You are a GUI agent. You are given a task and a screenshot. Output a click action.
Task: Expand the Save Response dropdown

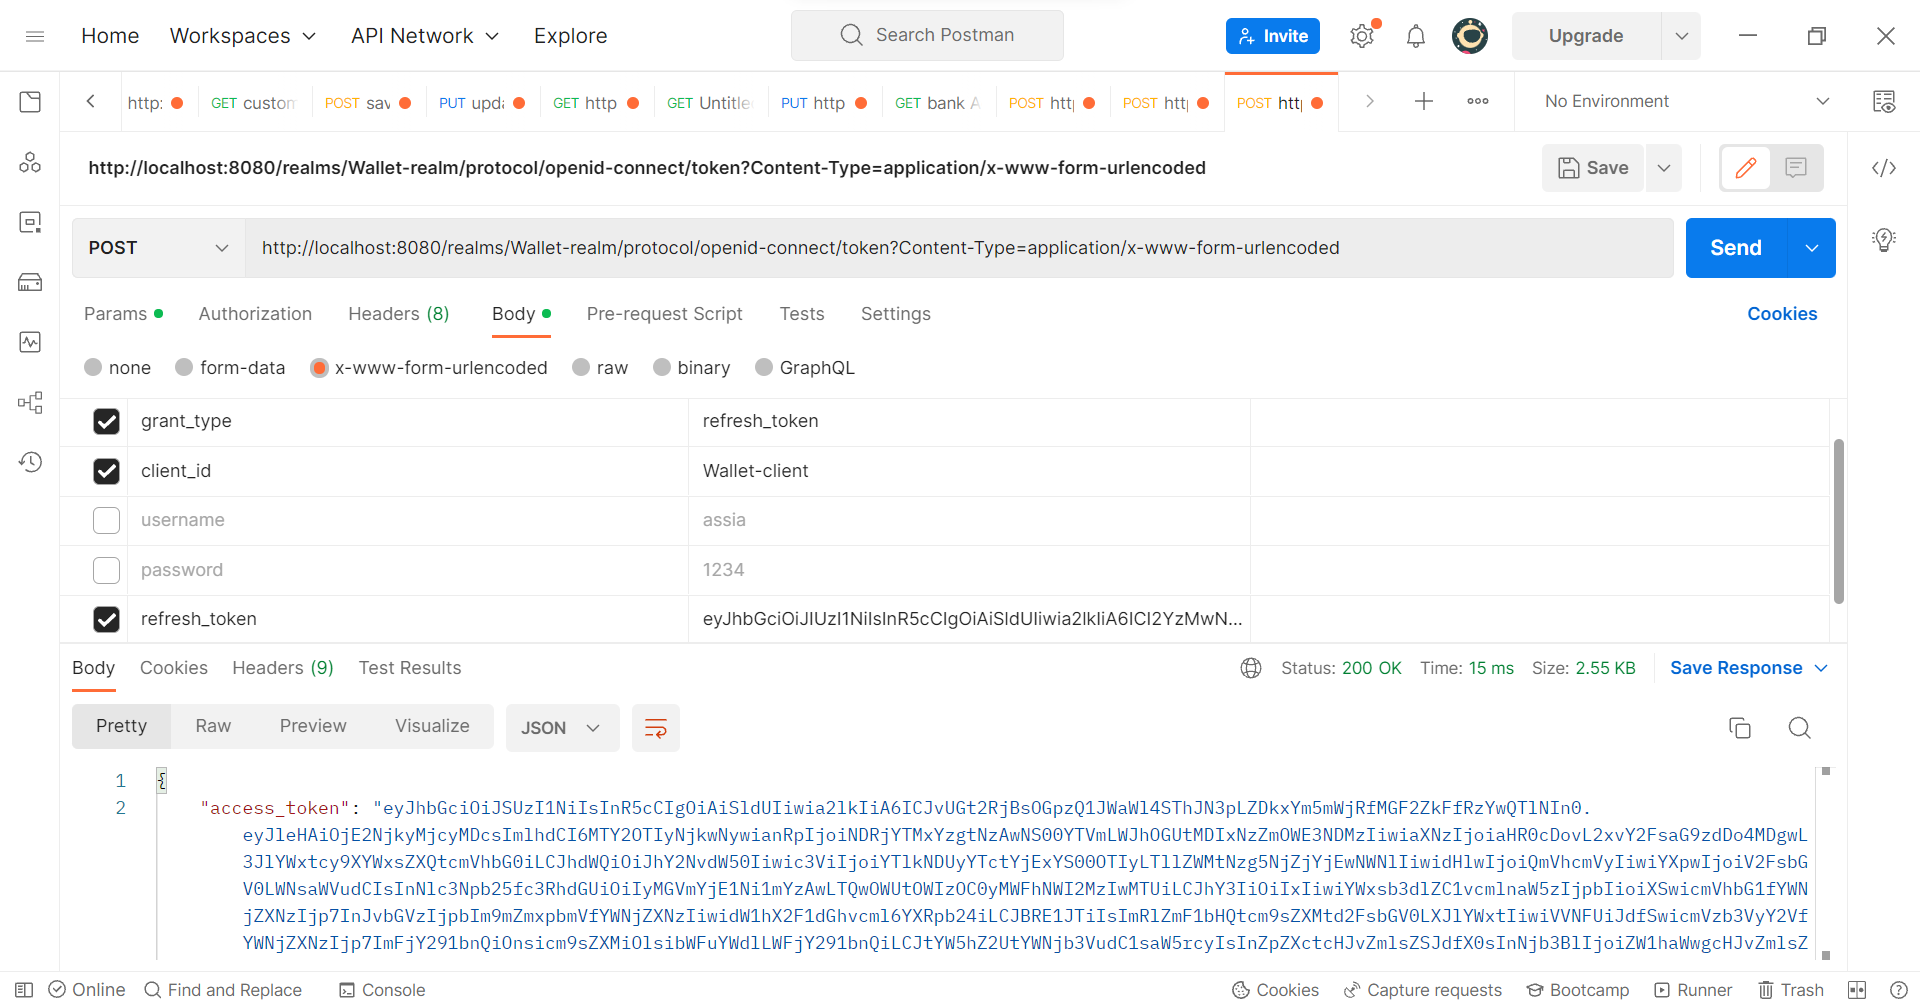coord(1822,668)
